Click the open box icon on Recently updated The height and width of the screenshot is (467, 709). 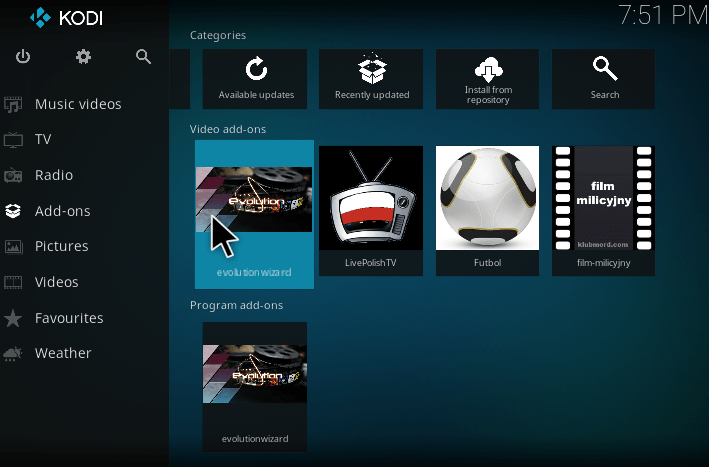372,69
